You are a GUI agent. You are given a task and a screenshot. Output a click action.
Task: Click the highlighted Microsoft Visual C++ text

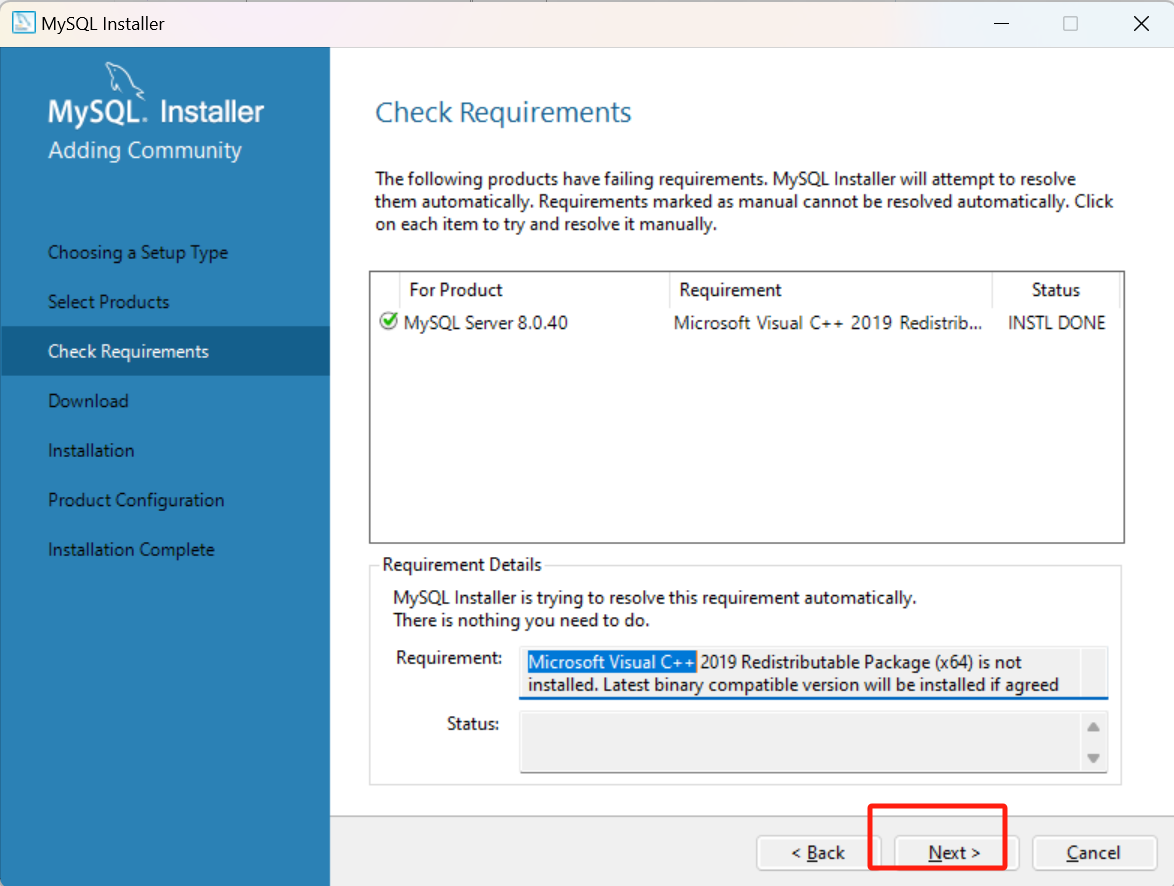coord(612,662)
